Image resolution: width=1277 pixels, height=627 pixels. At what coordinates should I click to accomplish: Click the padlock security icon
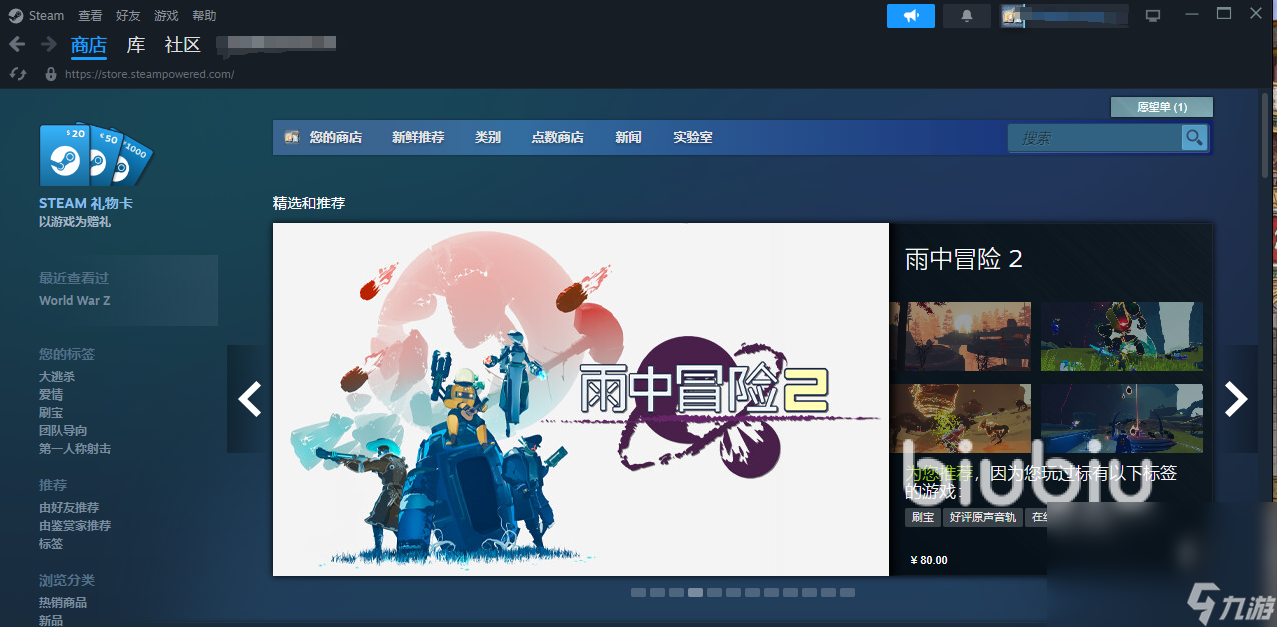click(51, 74)
